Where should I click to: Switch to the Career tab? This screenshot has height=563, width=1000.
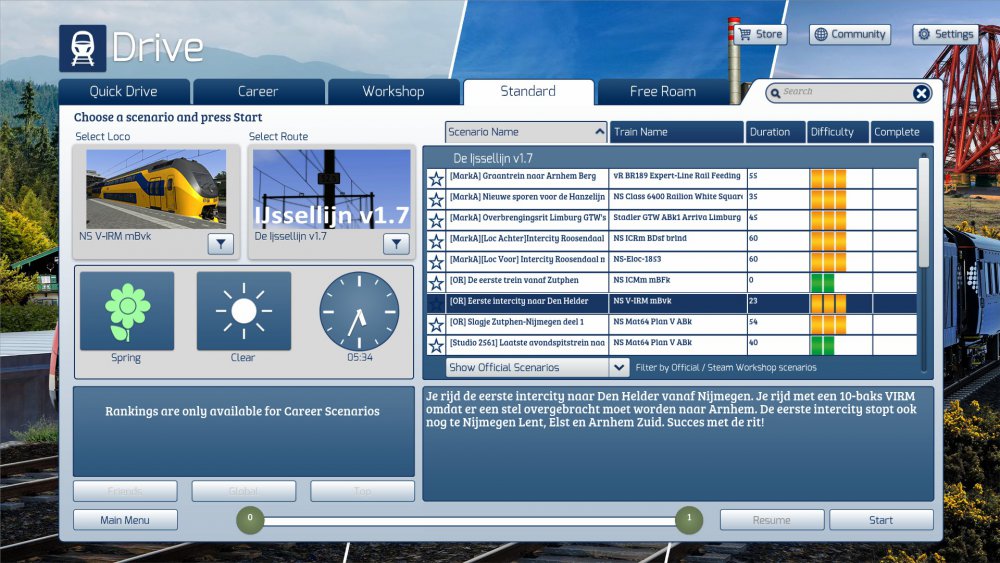[258, 91]
